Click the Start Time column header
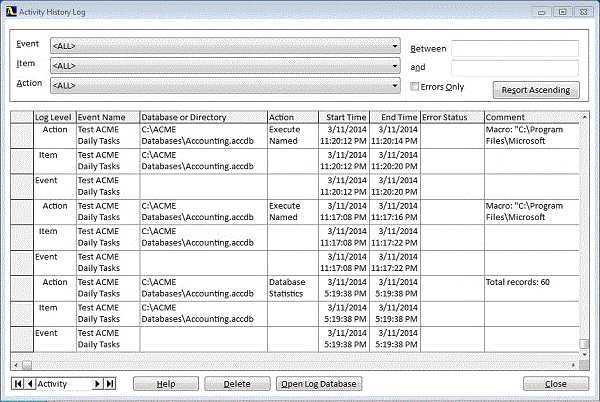This screenshot has height=402, width=600. point(344,117)
